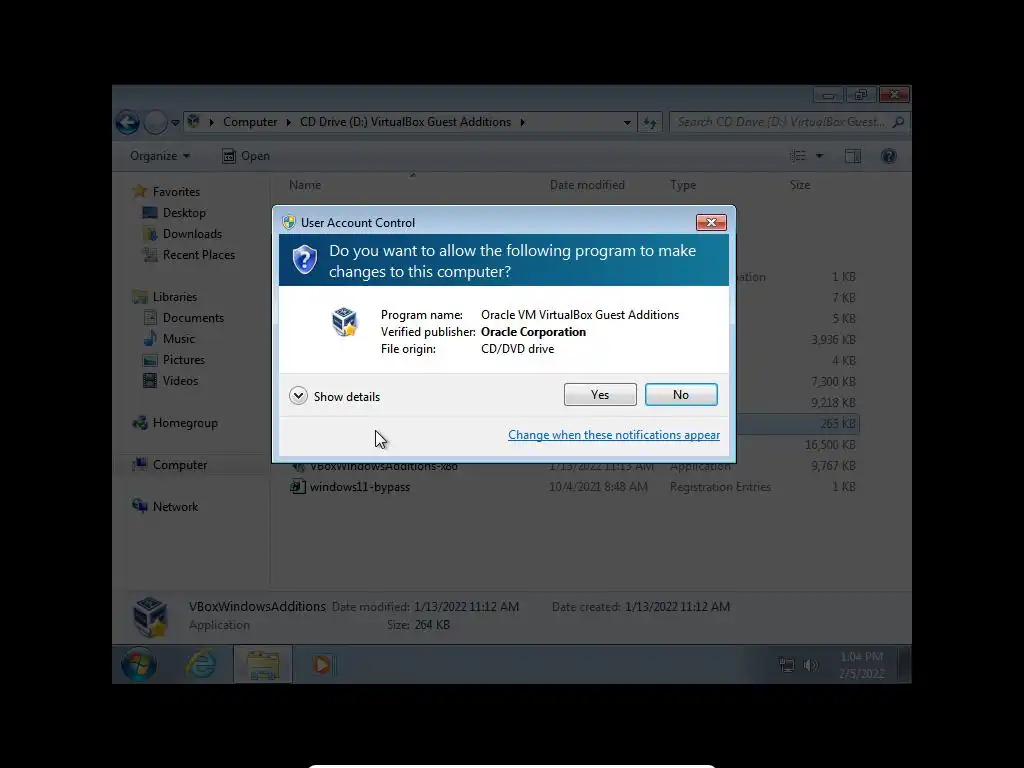1024x768 pixels.
Task: Open the view options dropdown arrow
Action: tap(819, 156)
